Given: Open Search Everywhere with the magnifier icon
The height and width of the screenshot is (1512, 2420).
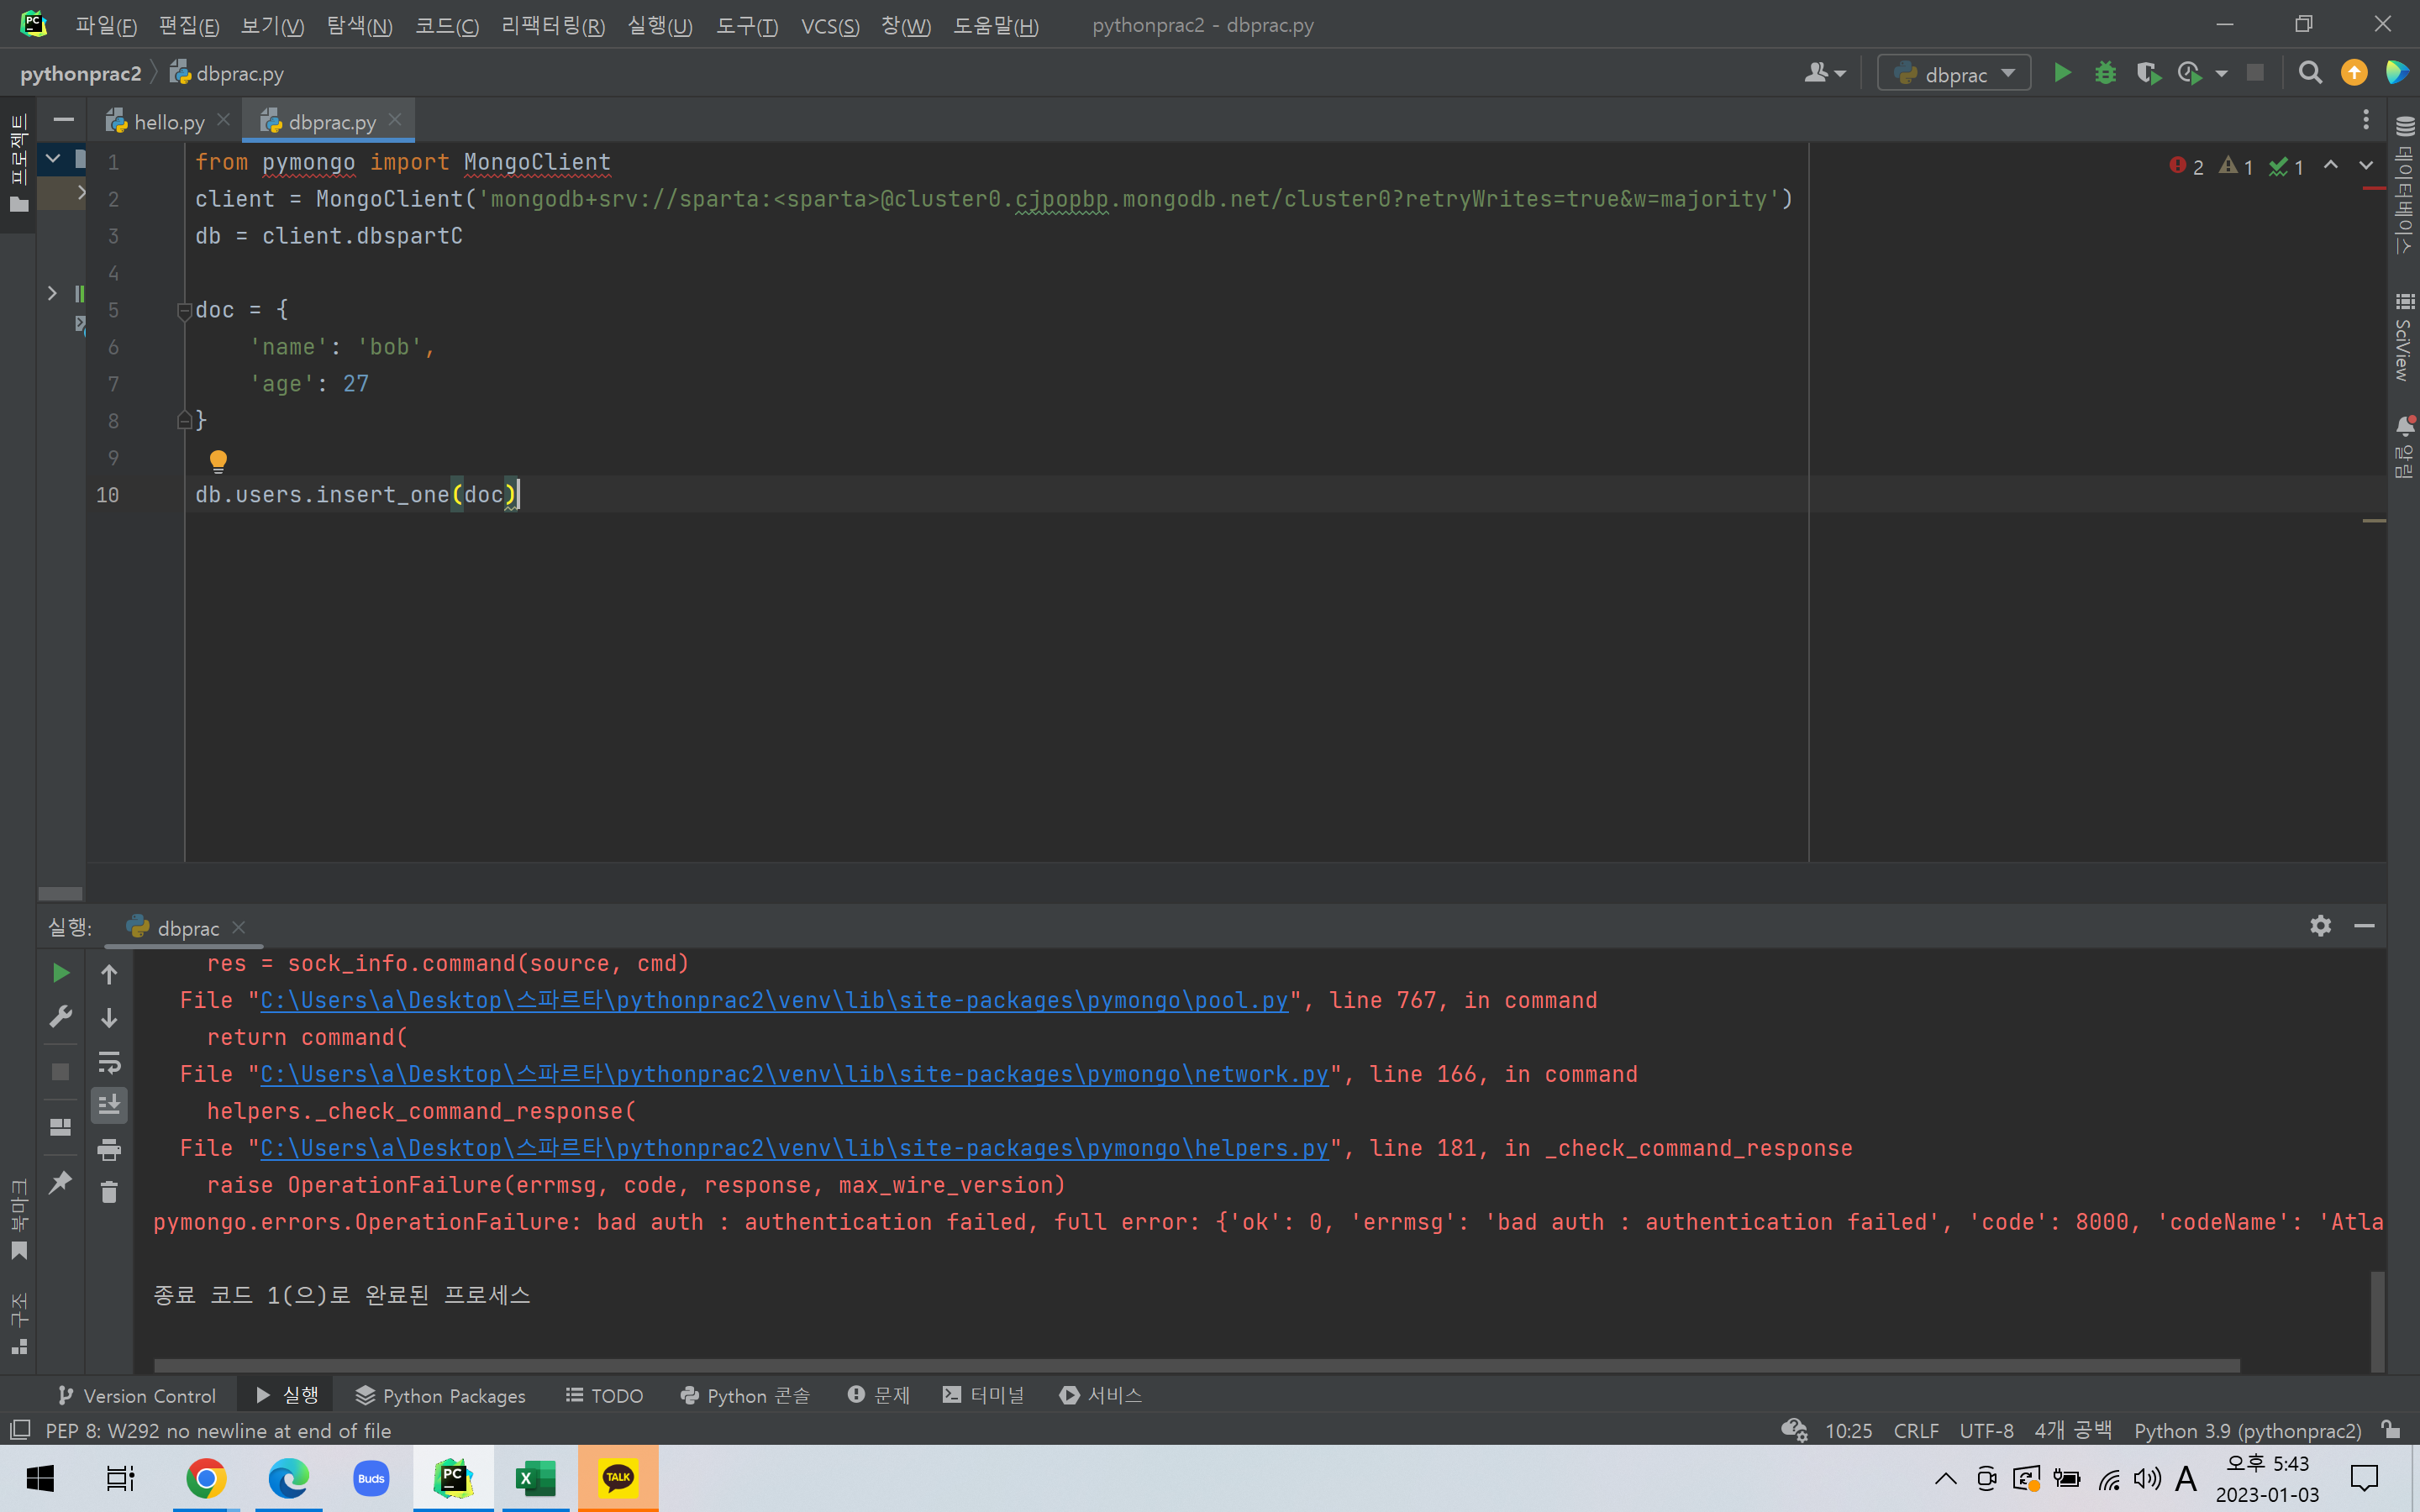Looking at the screenshot, I should (2310, 73).
